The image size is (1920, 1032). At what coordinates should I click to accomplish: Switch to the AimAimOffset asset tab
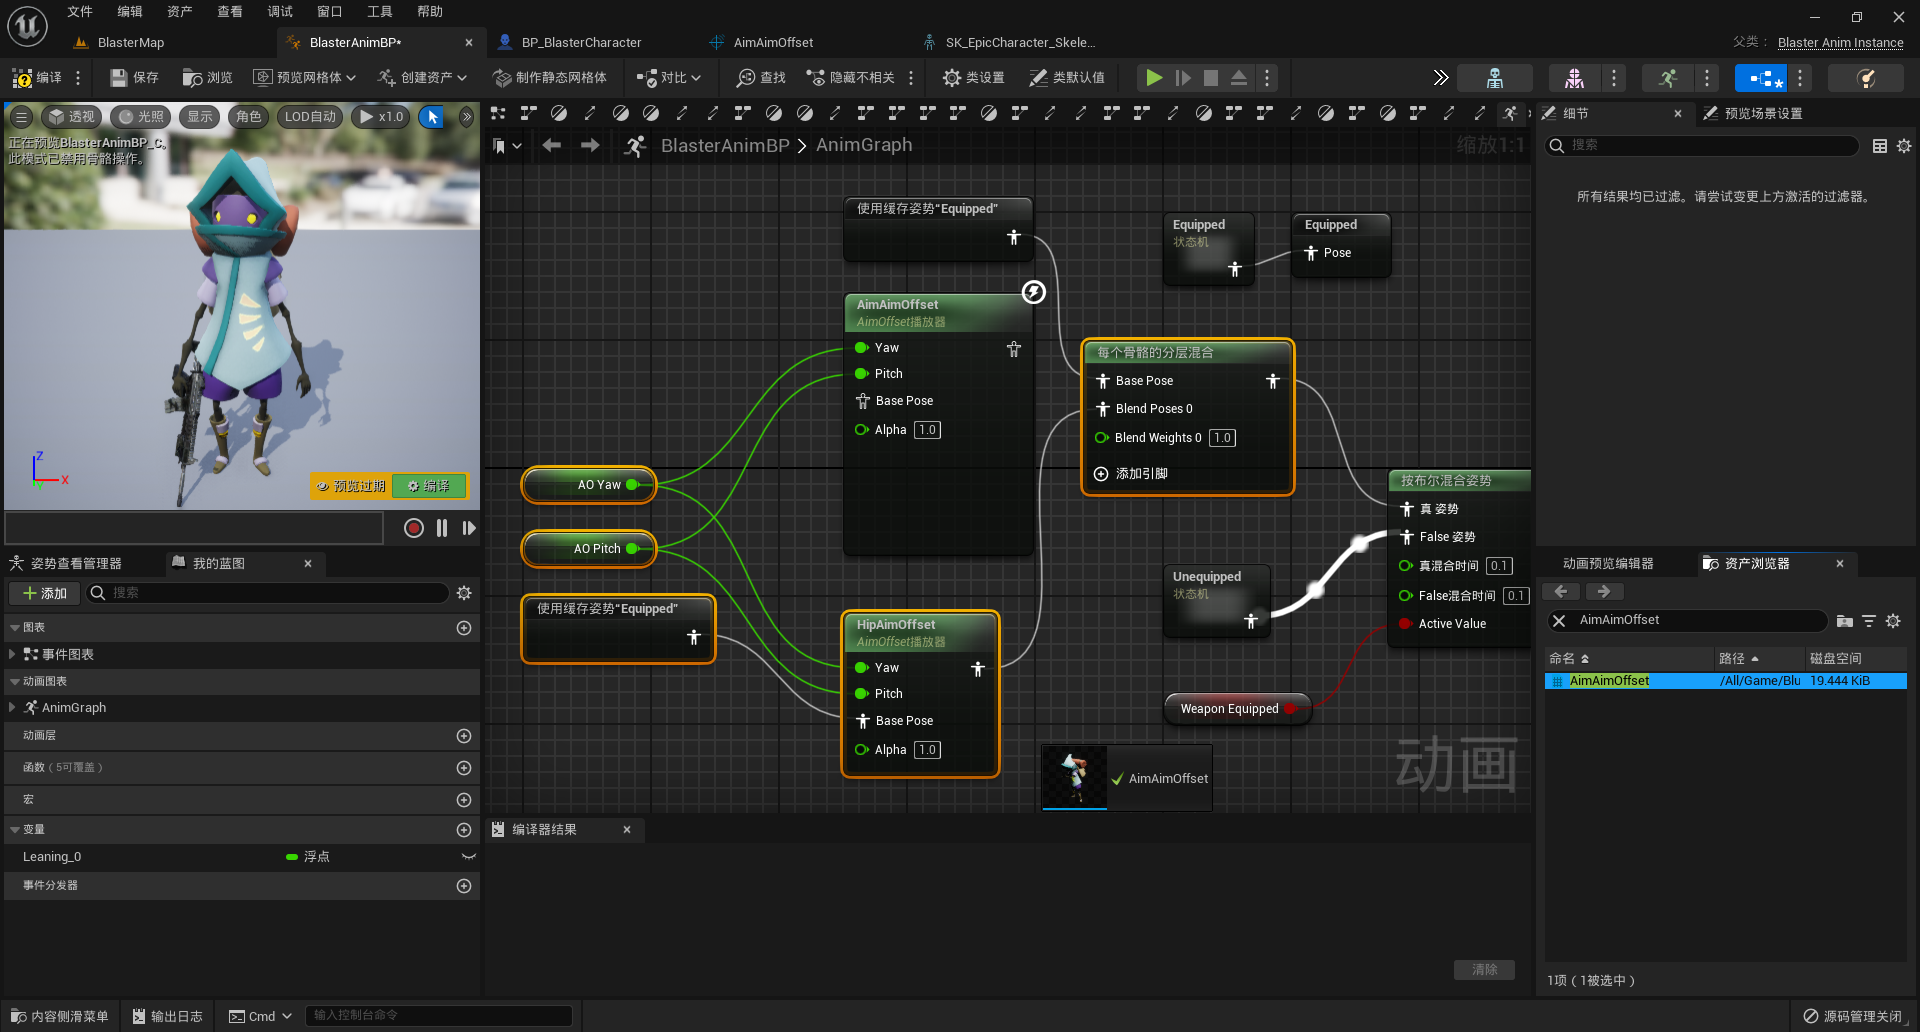pyautogui.click(x=773, y=43)
